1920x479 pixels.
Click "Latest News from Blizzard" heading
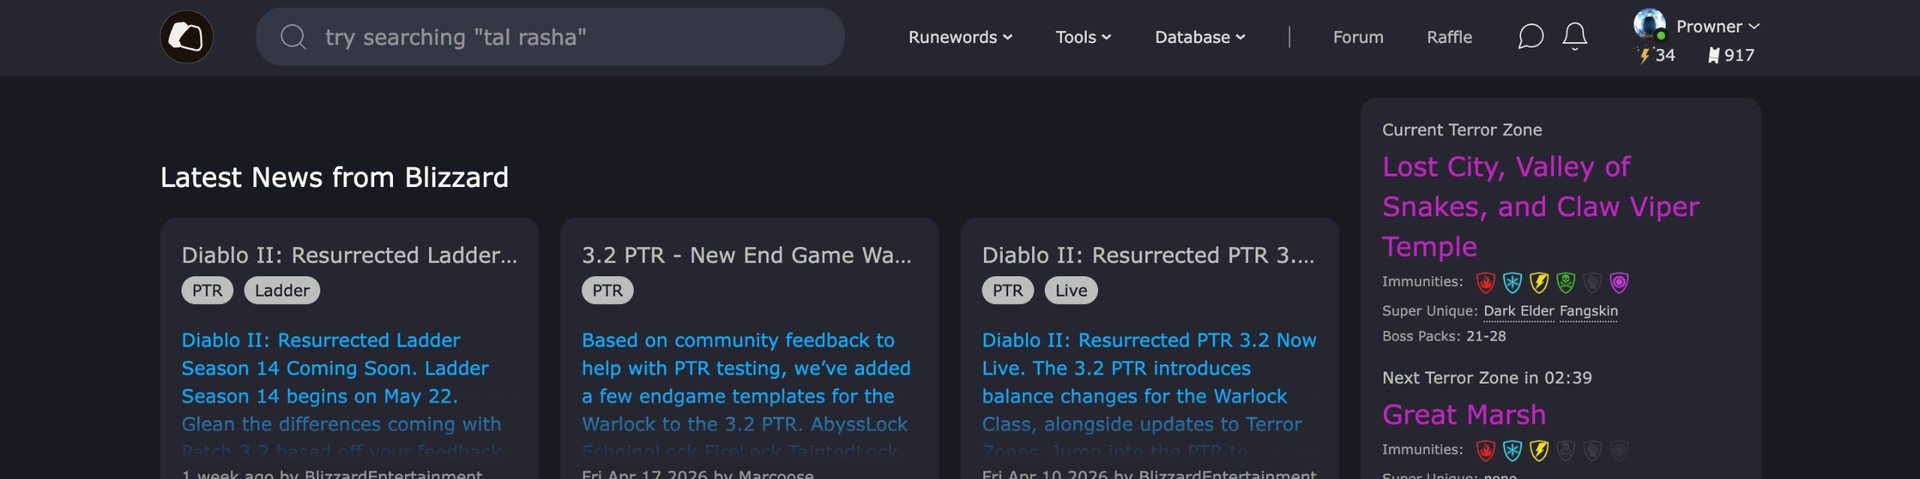point(334,178)
